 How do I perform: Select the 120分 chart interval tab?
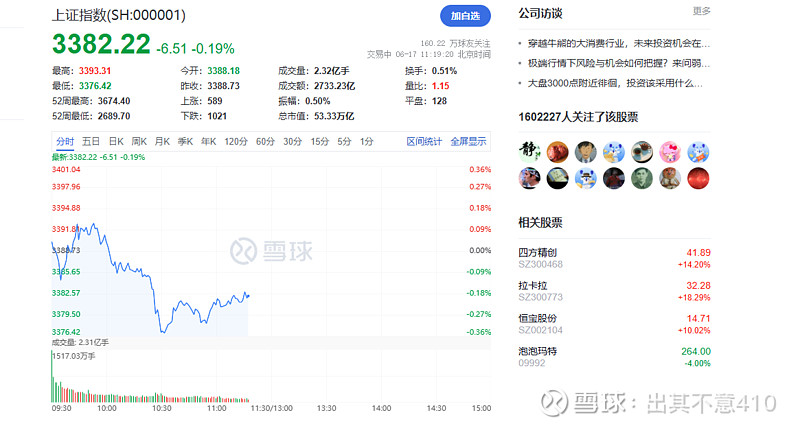[x=236, y=141]
